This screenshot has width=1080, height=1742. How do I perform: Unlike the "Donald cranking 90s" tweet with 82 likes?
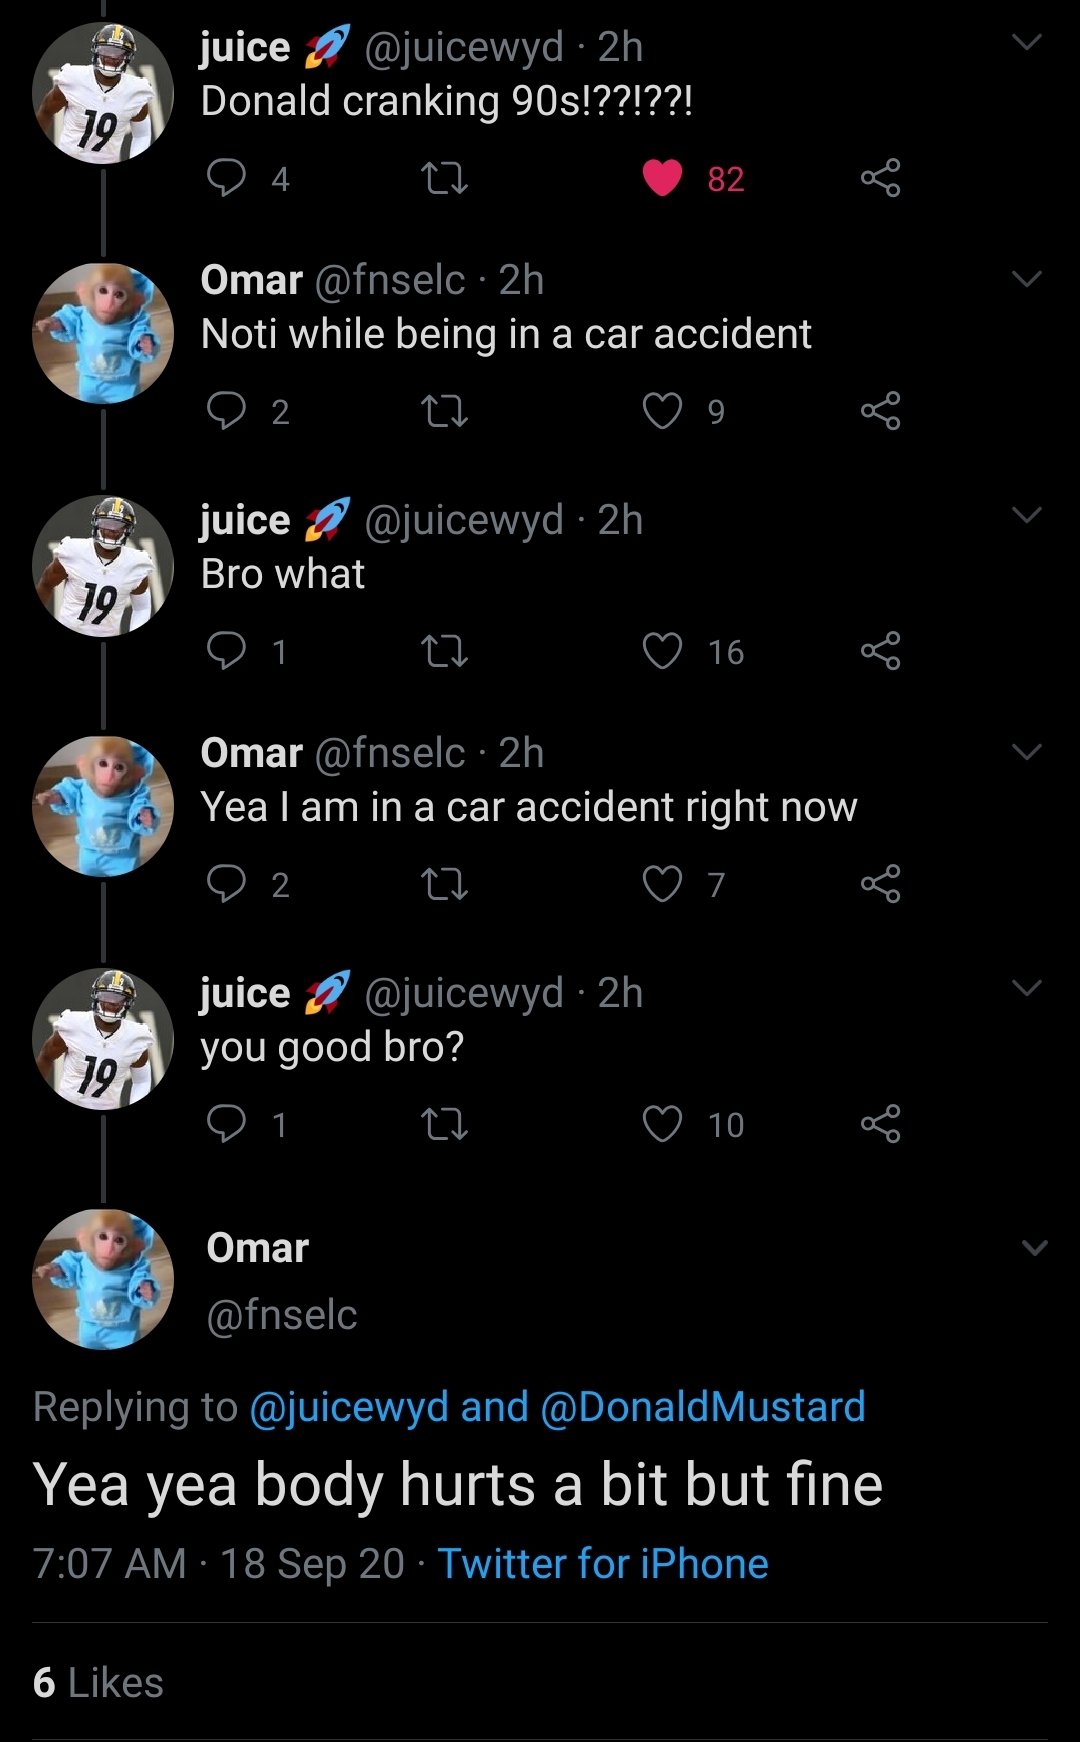click(662, 178)
